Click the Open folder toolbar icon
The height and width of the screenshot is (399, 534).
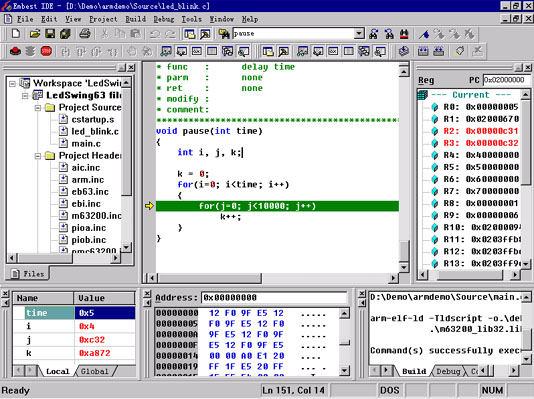[34, 33]
